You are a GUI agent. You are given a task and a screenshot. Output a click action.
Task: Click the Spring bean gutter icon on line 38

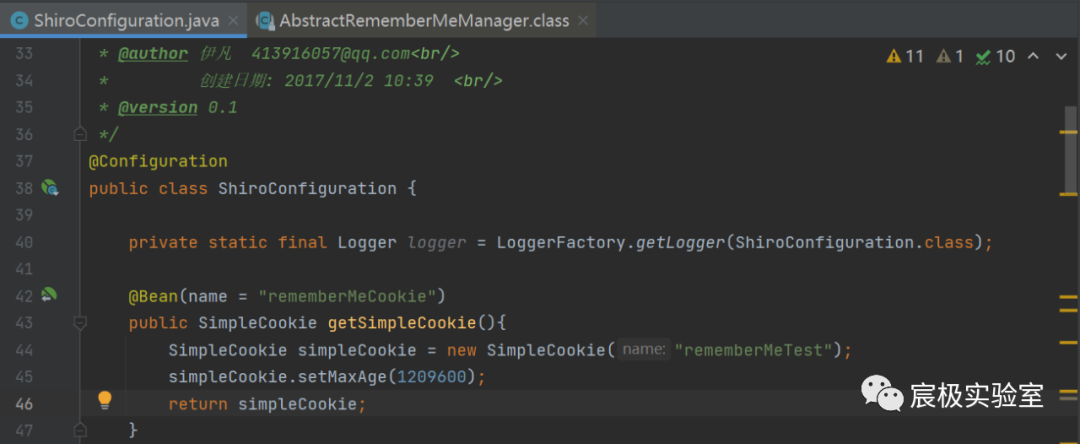49,188
